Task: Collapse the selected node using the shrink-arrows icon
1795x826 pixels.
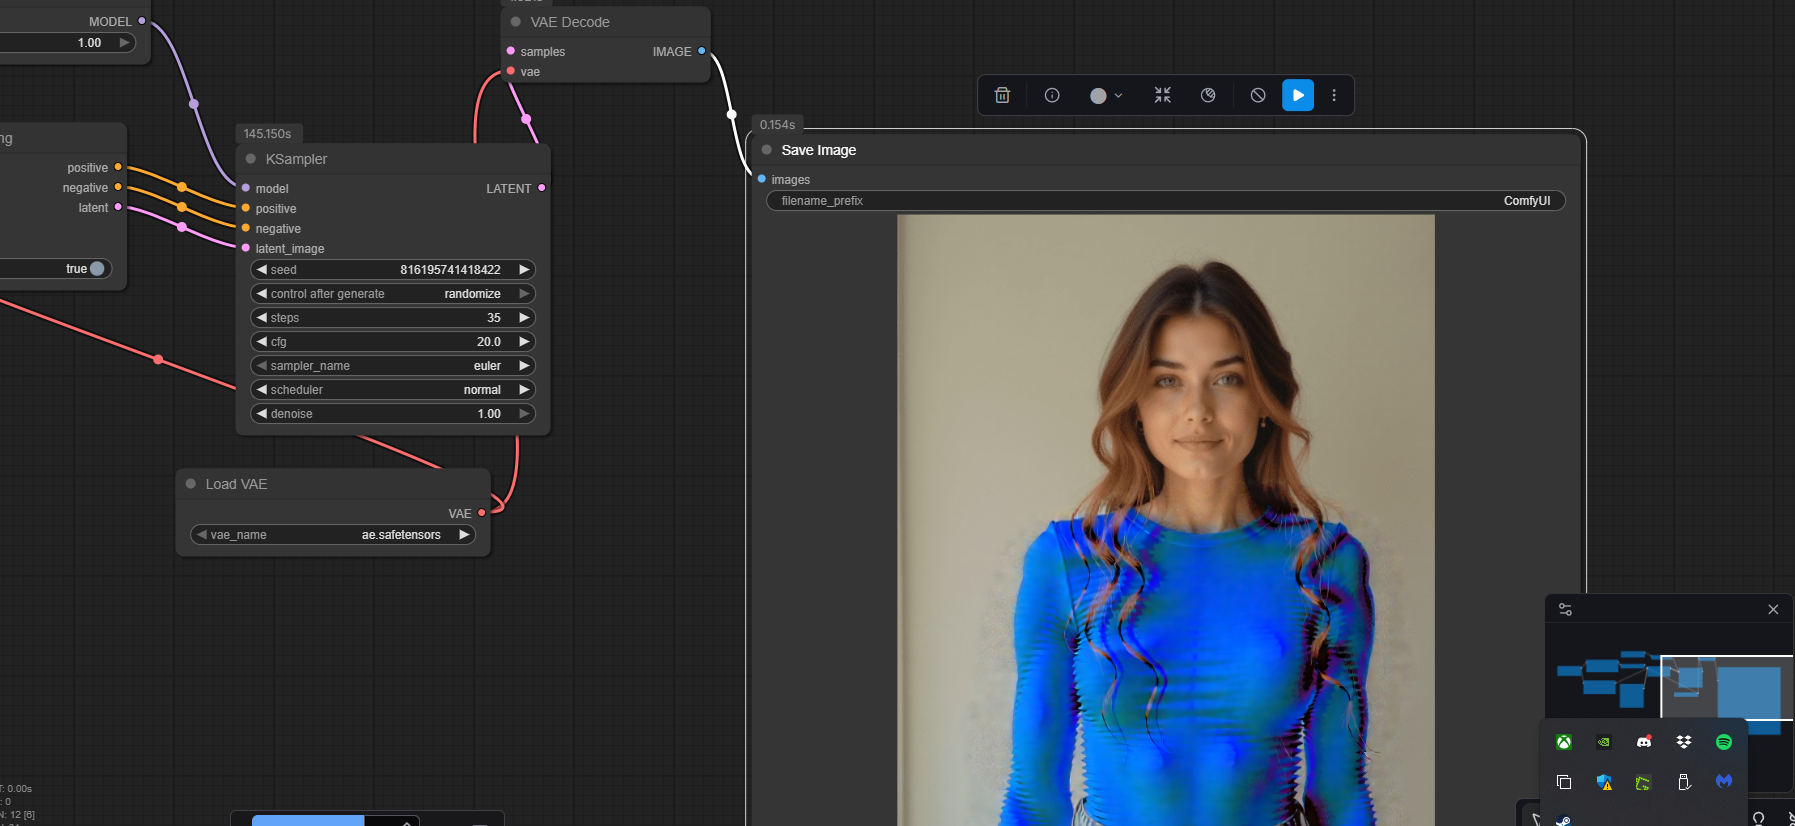Action: pos(1162,95)
